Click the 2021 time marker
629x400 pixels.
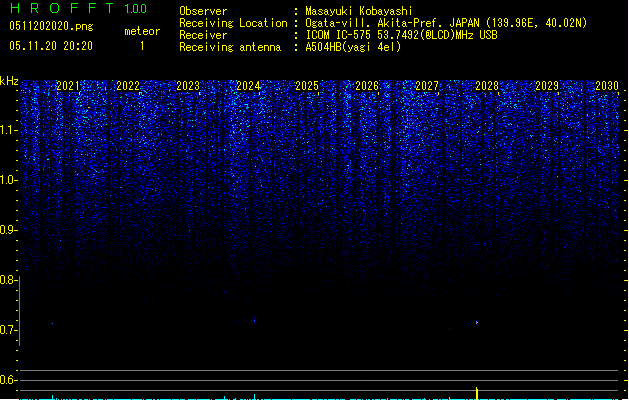[x=68, y=86]
